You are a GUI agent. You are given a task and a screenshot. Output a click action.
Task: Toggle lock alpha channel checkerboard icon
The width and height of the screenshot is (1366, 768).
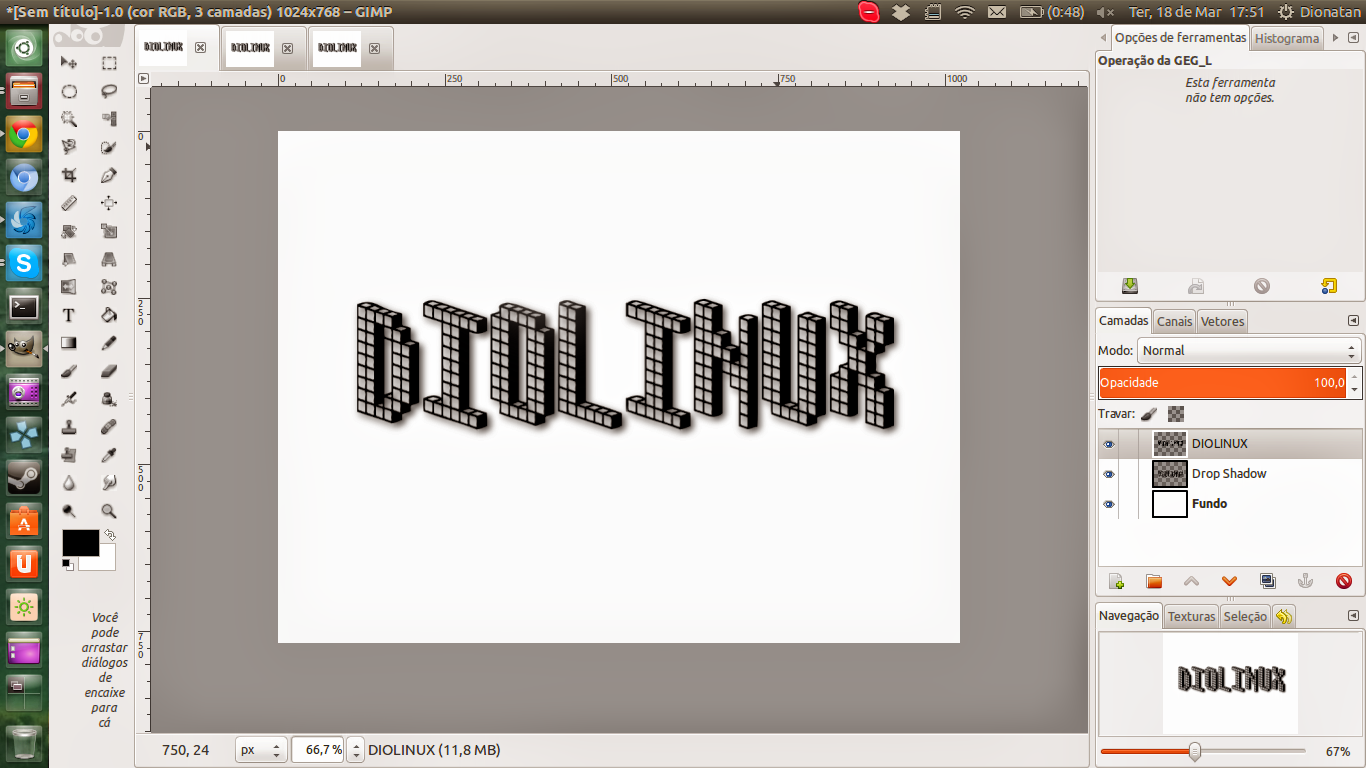coord(1176,413)
